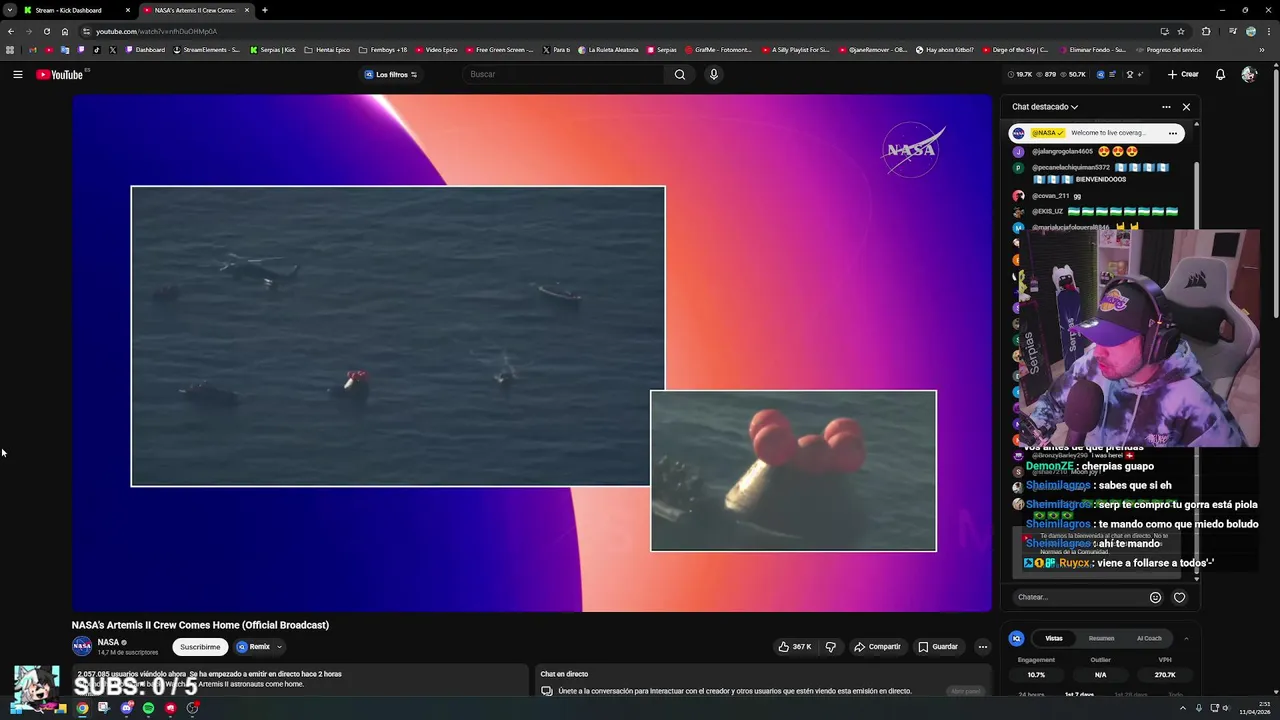Select the Resumen tab
The image size is (1280, 720).
coord(1101,638)
